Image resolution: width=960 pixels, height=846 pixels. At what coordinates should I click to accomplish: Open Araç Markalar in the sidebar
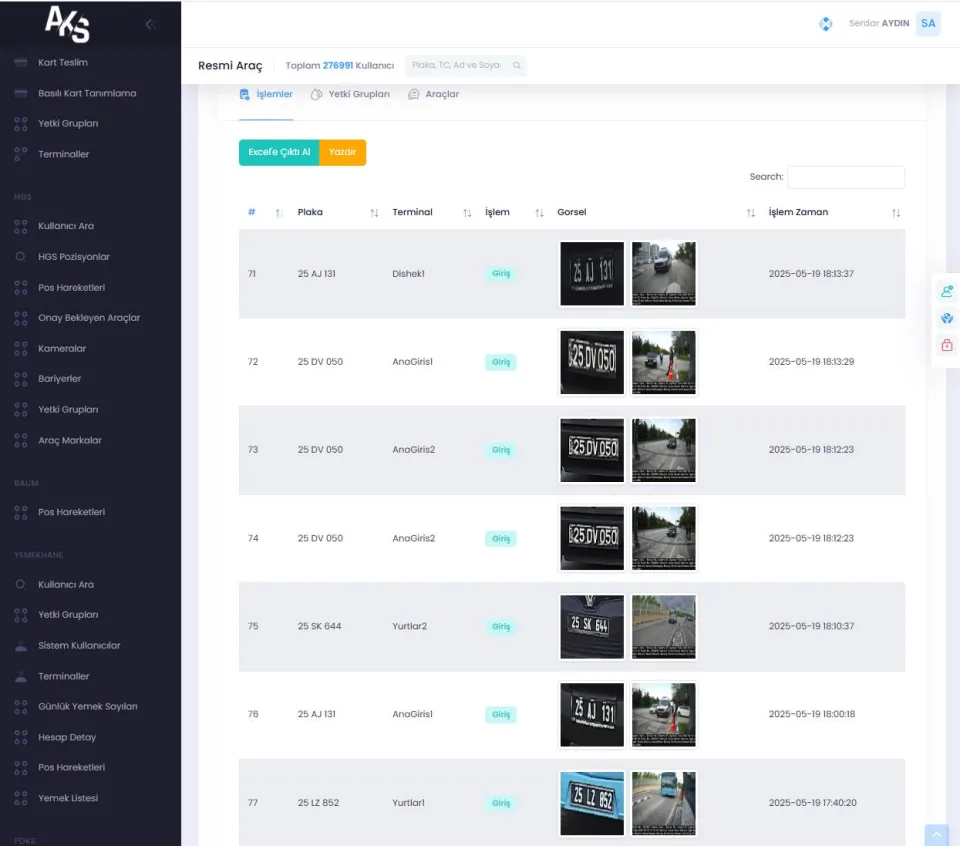70,440
